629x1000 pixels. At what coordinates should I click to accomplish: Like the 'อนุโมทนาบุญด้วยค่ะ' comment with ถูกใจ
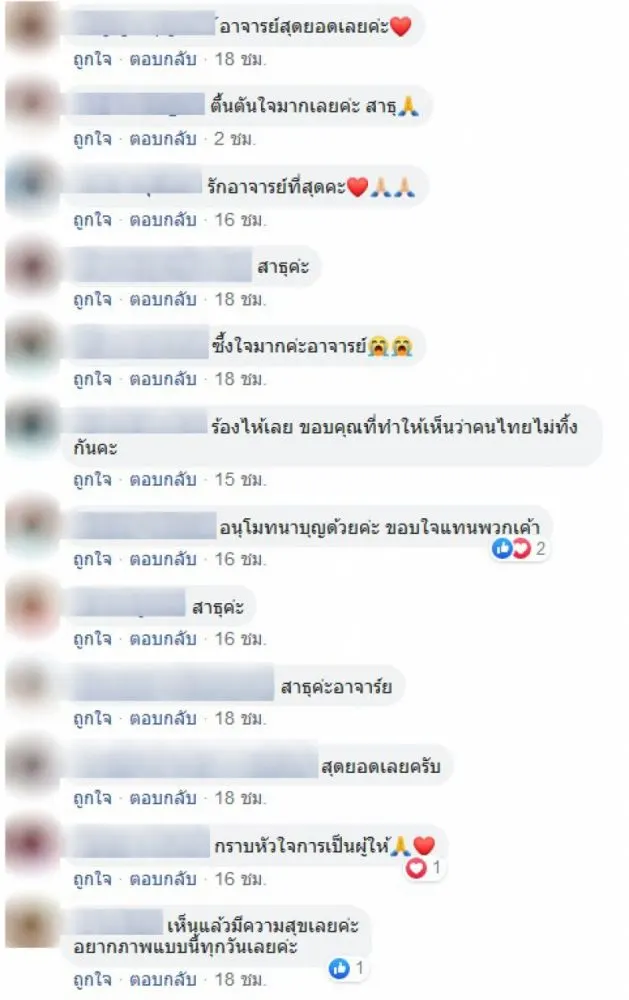[92, 559]
